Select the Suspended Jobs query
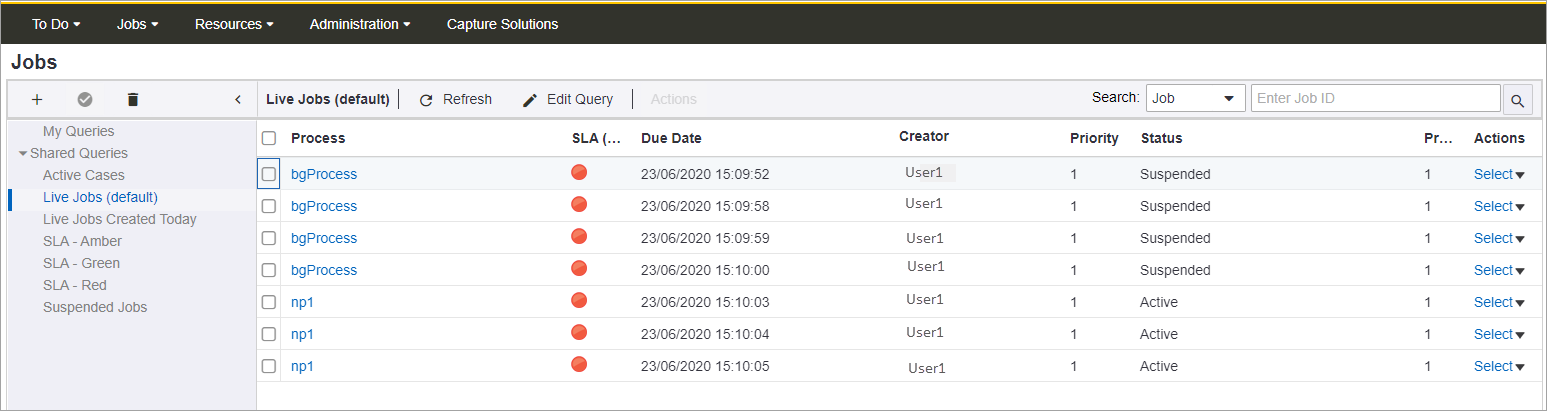The image size is (1547, 411). coord(95,307)
